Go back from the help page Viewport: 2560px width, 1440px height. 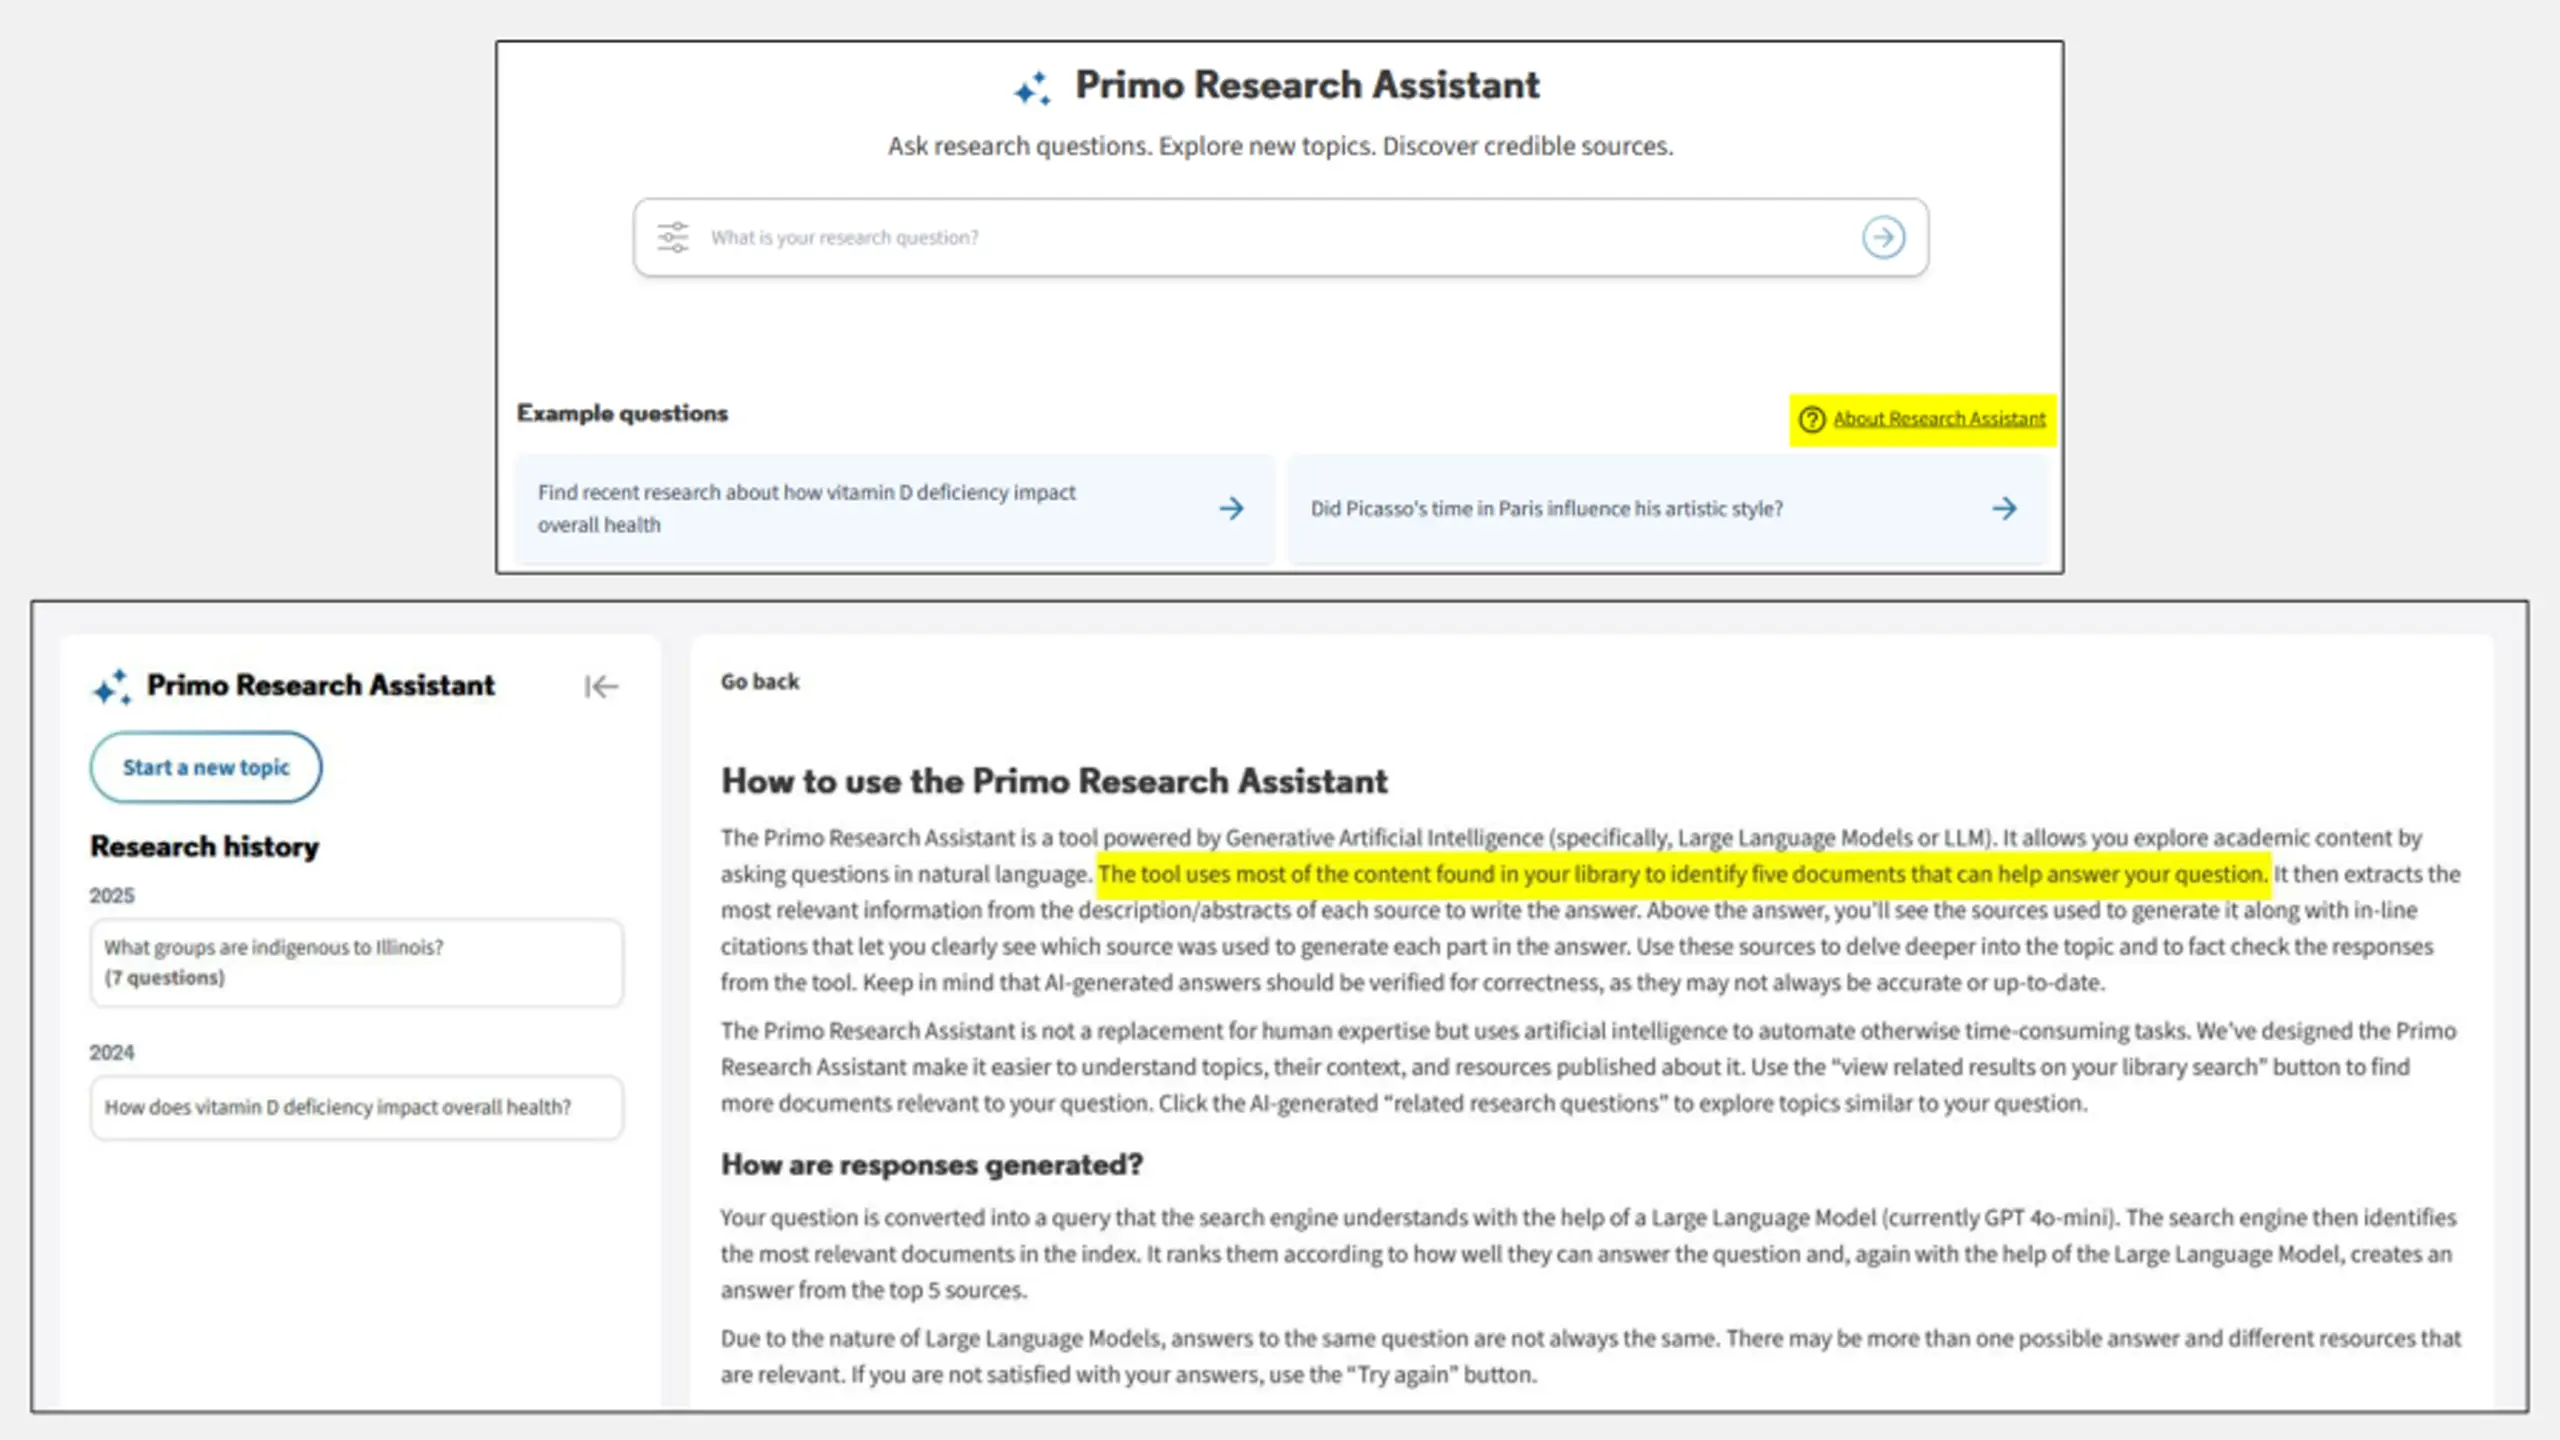(x=760, y=681)
